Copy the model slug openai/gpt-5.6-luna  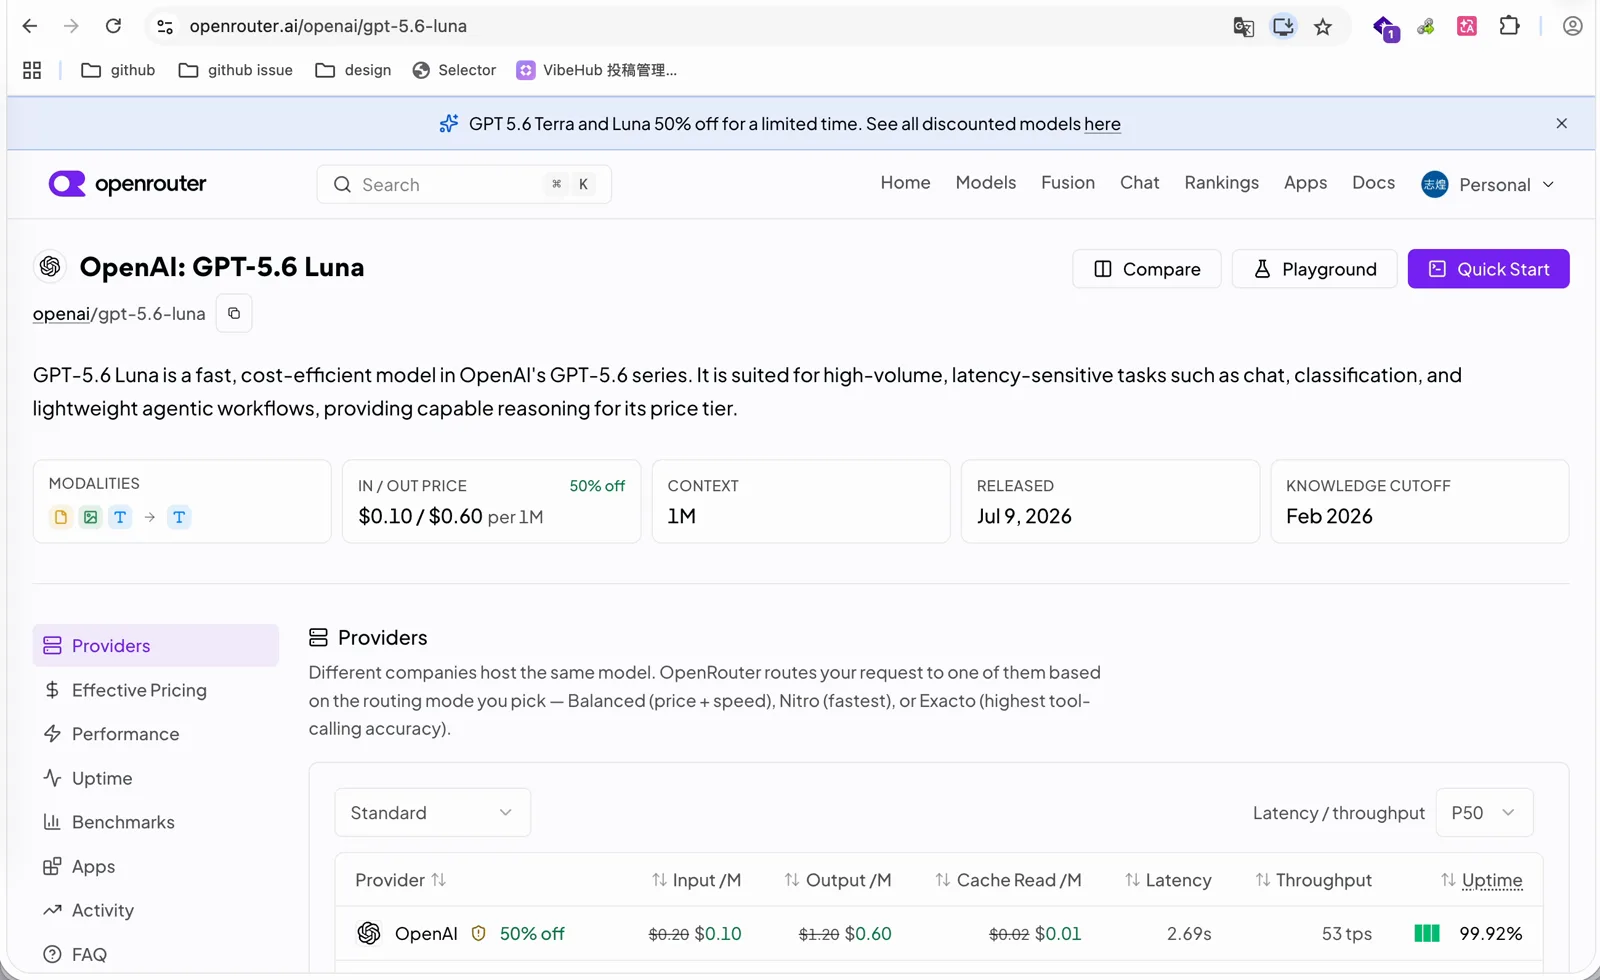coord(234,313)
